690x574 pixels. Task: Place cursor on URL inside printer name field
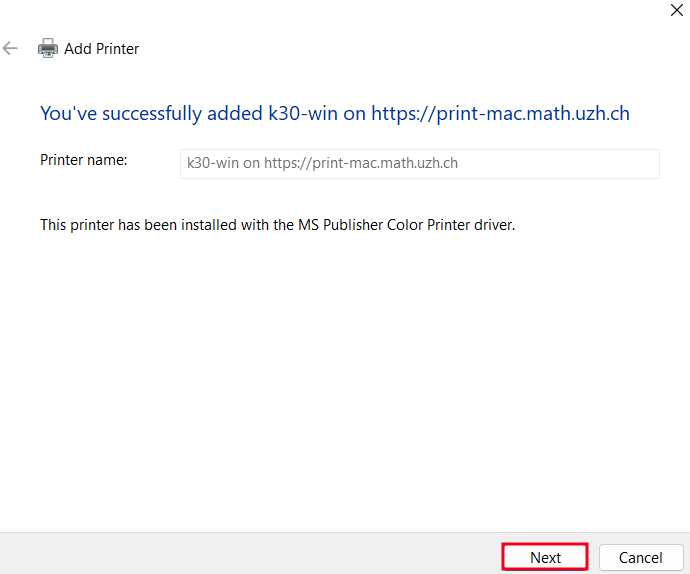(x=361, y=163)
